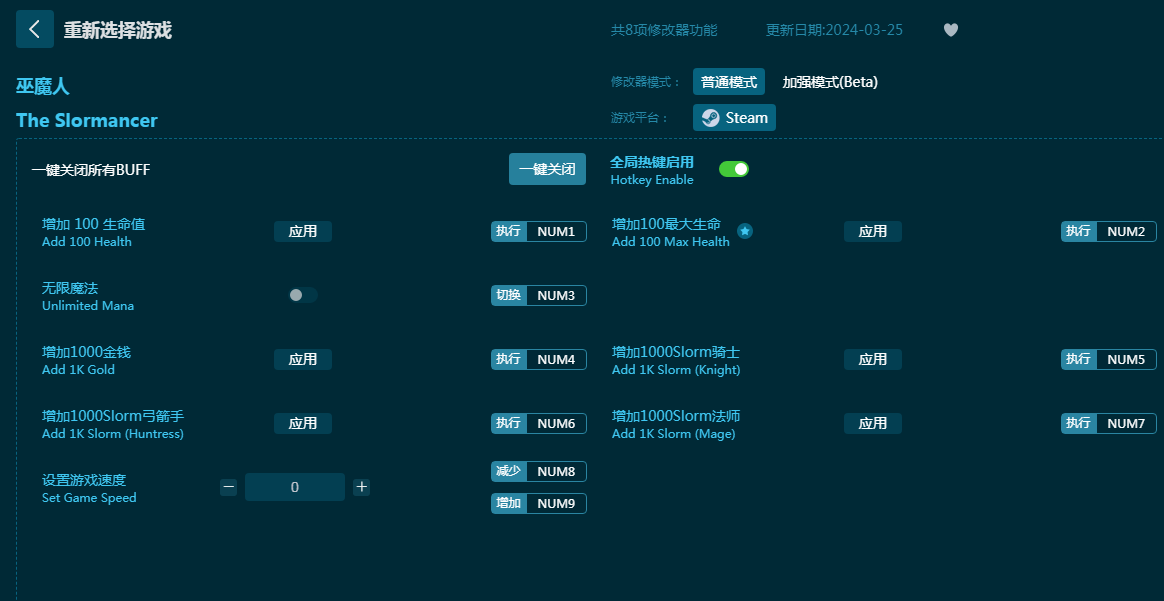Viewport: 1164px width, 601px height.
Task: Decrease game speed with minus button
Action: coord(229,487)
